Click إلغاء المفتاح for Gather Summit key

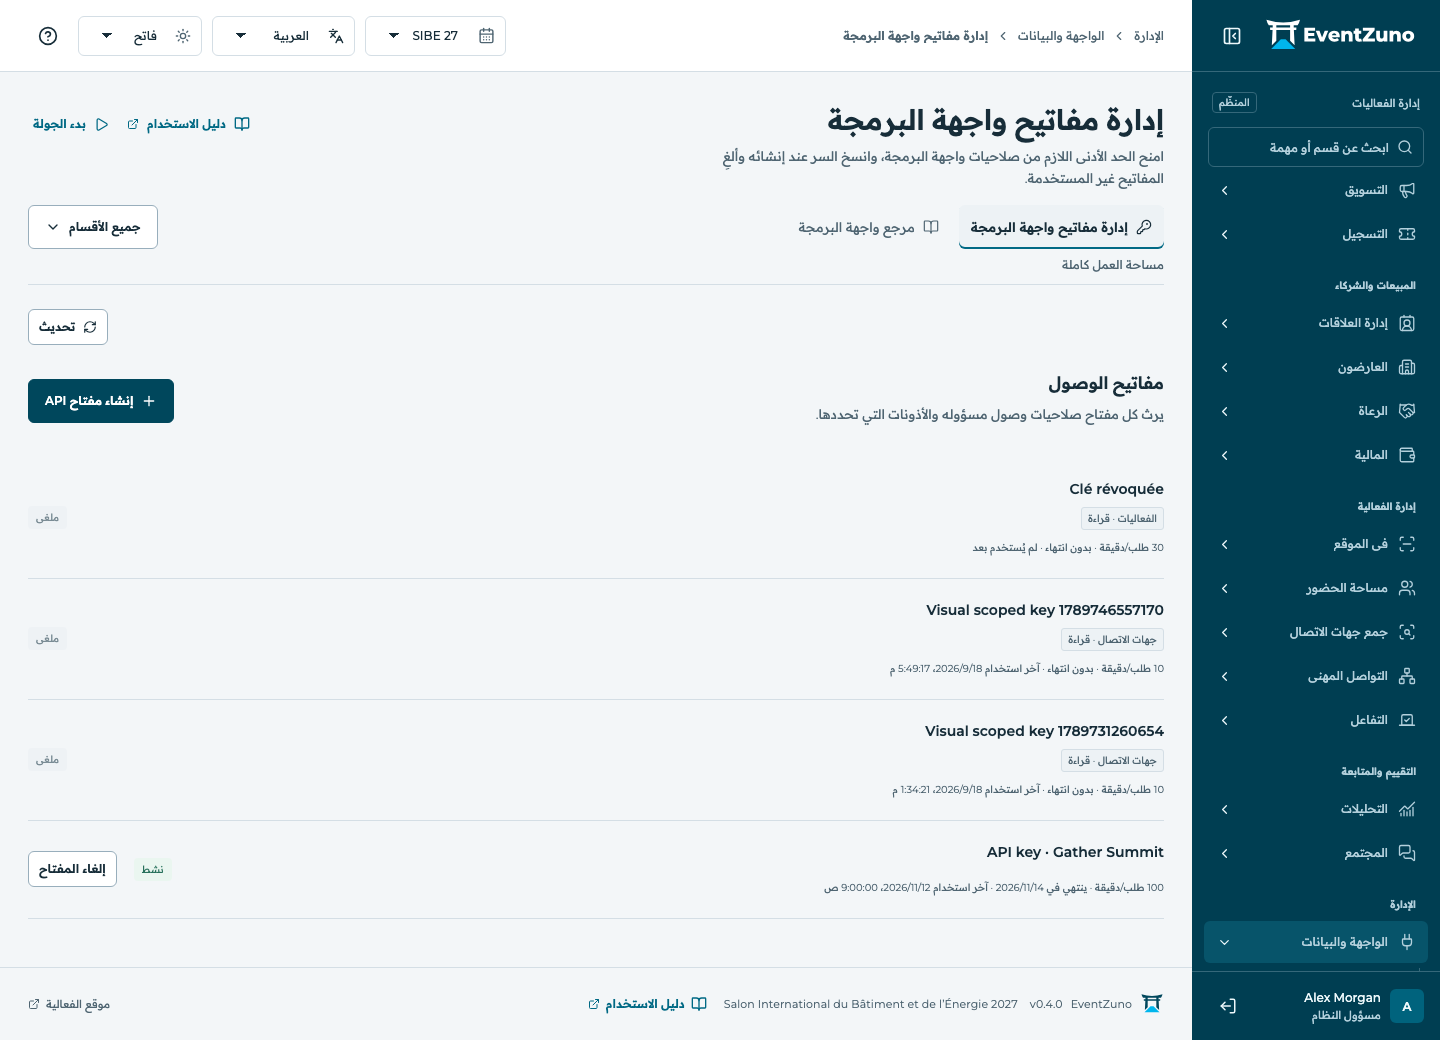click(72, 869)
